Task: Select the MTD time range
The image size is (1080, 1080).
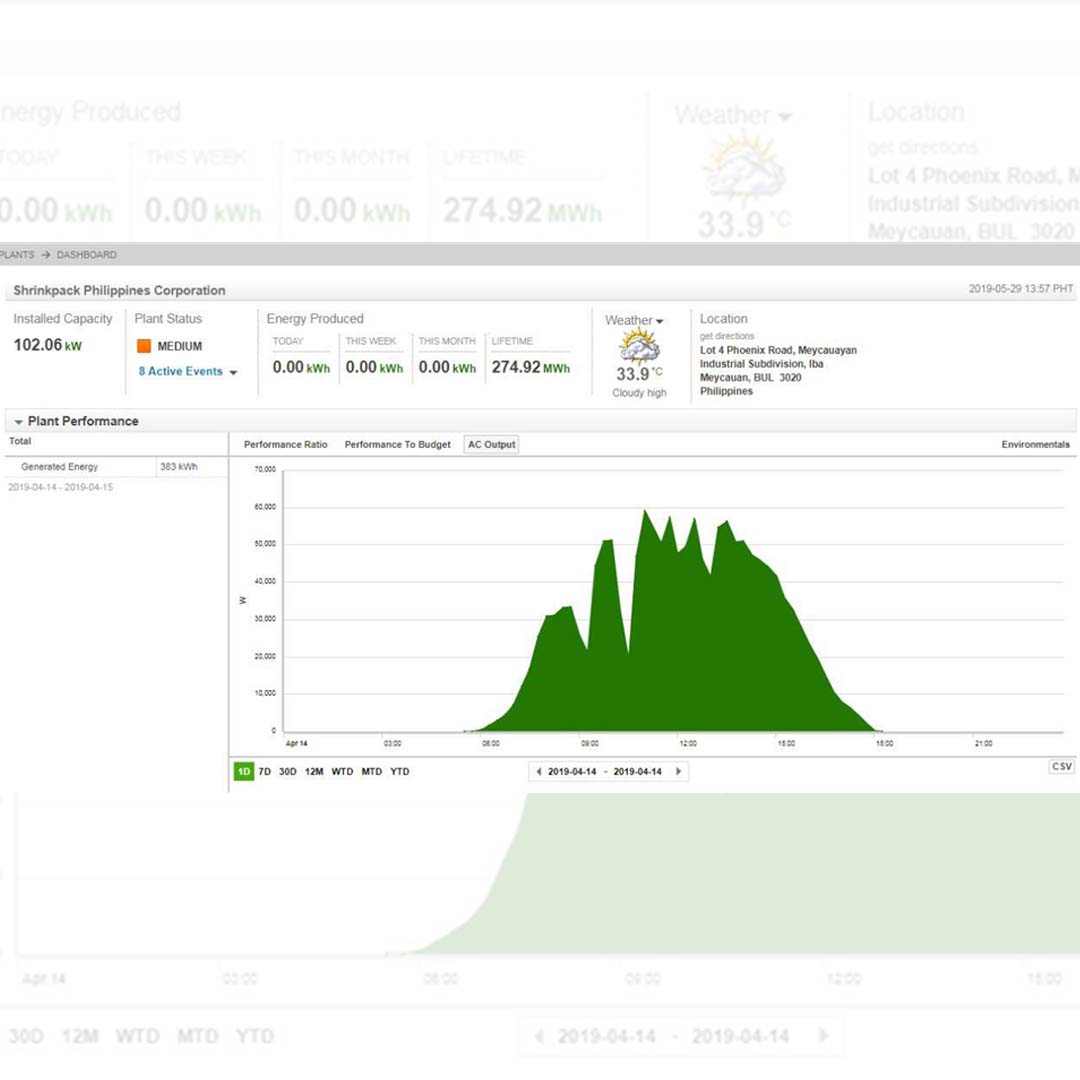Action: point(371,771)
